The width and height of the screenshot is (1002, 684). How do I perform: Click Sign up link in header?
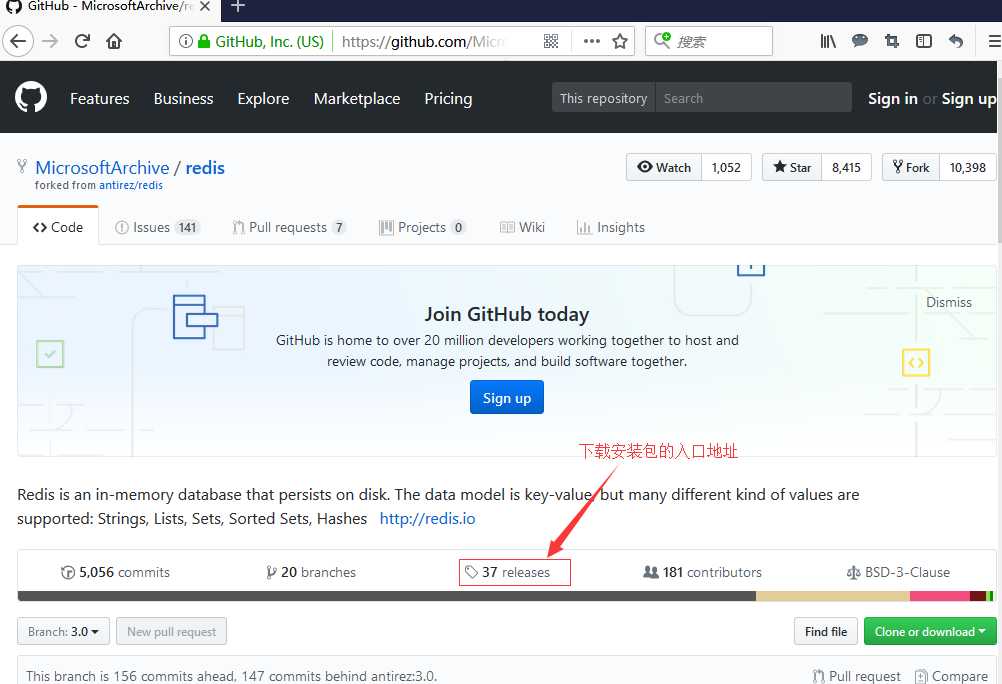[x=969, y=98]
